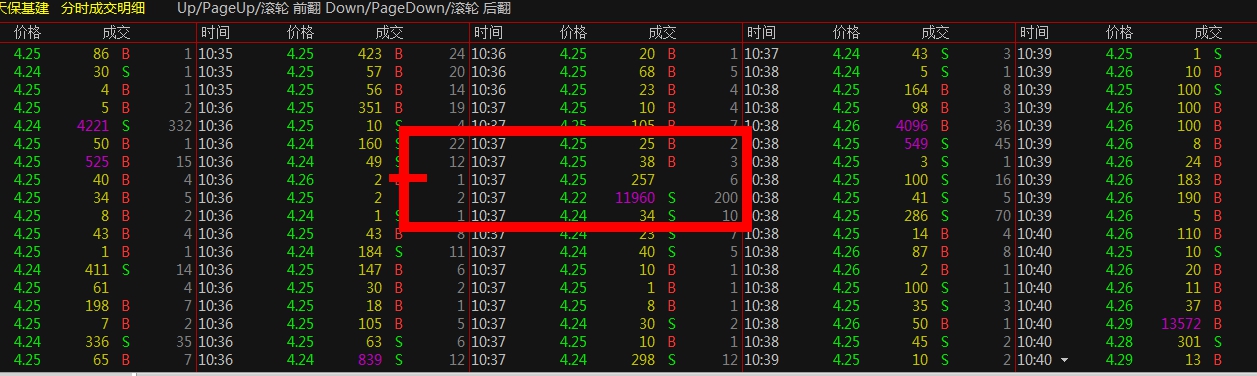The height and width of the screenshot is (376, 1257).
Task: Select the 4.28 price with volume 301
Action: [1120, 341]
